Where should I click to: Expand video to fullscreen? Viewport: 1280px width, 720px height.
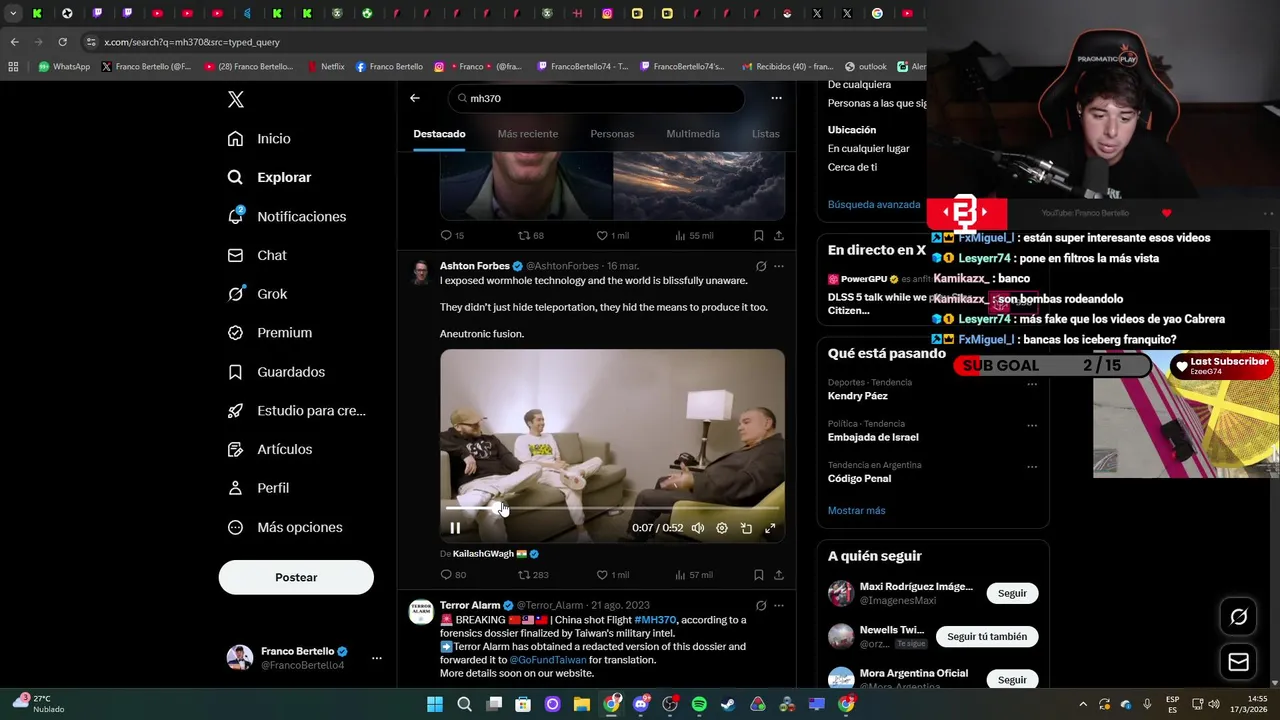(x=770, y=528)
